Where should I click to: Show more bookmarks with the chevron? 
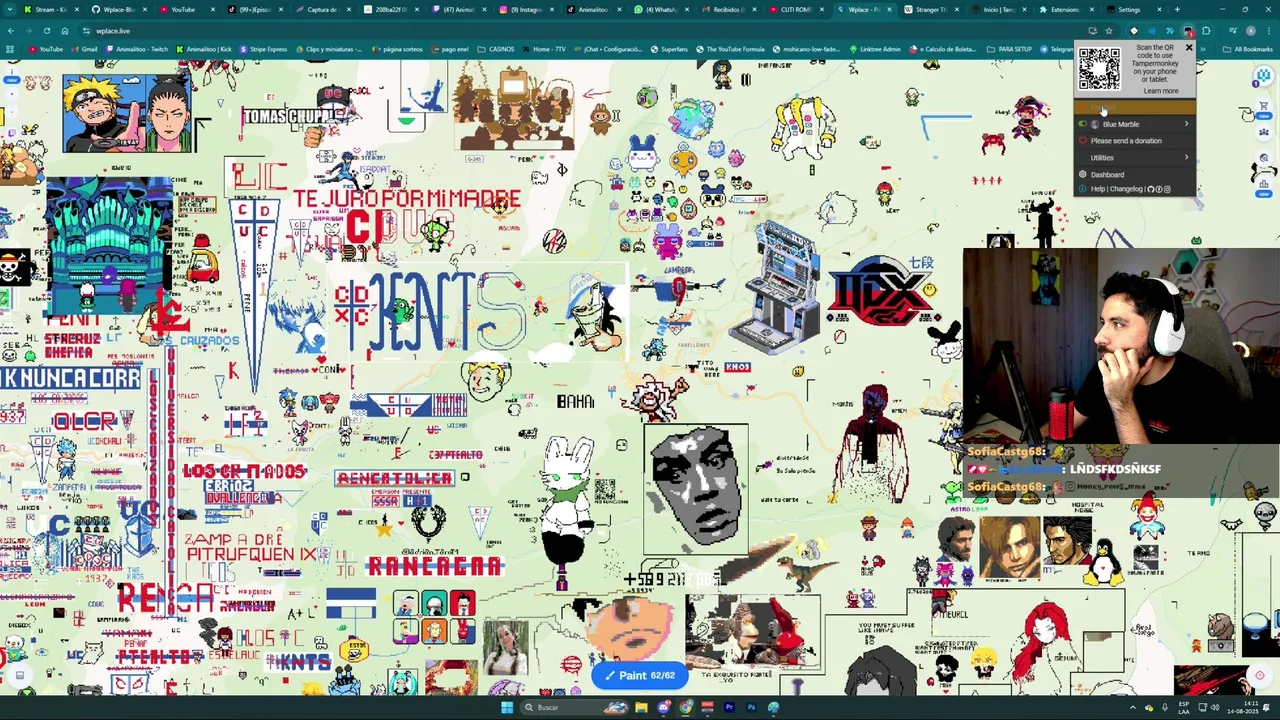click(1203, 49)
